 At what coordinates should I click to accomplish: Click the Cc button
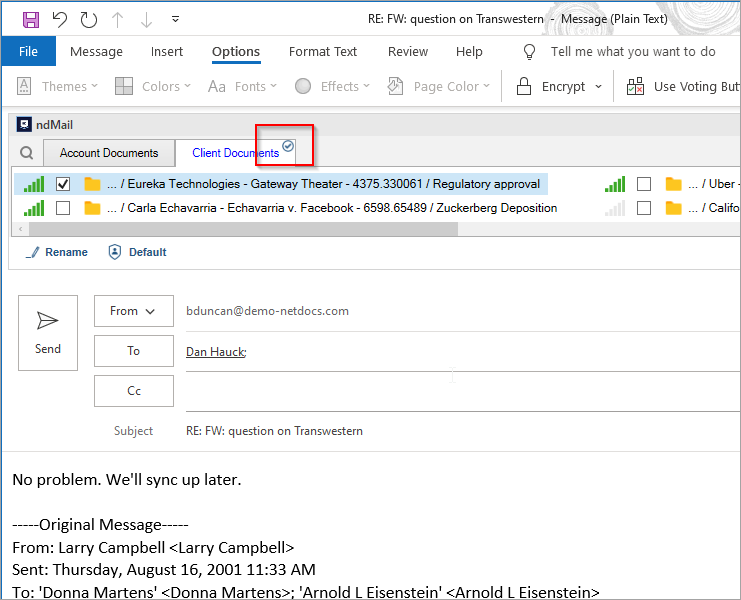(x=133, y=391)
